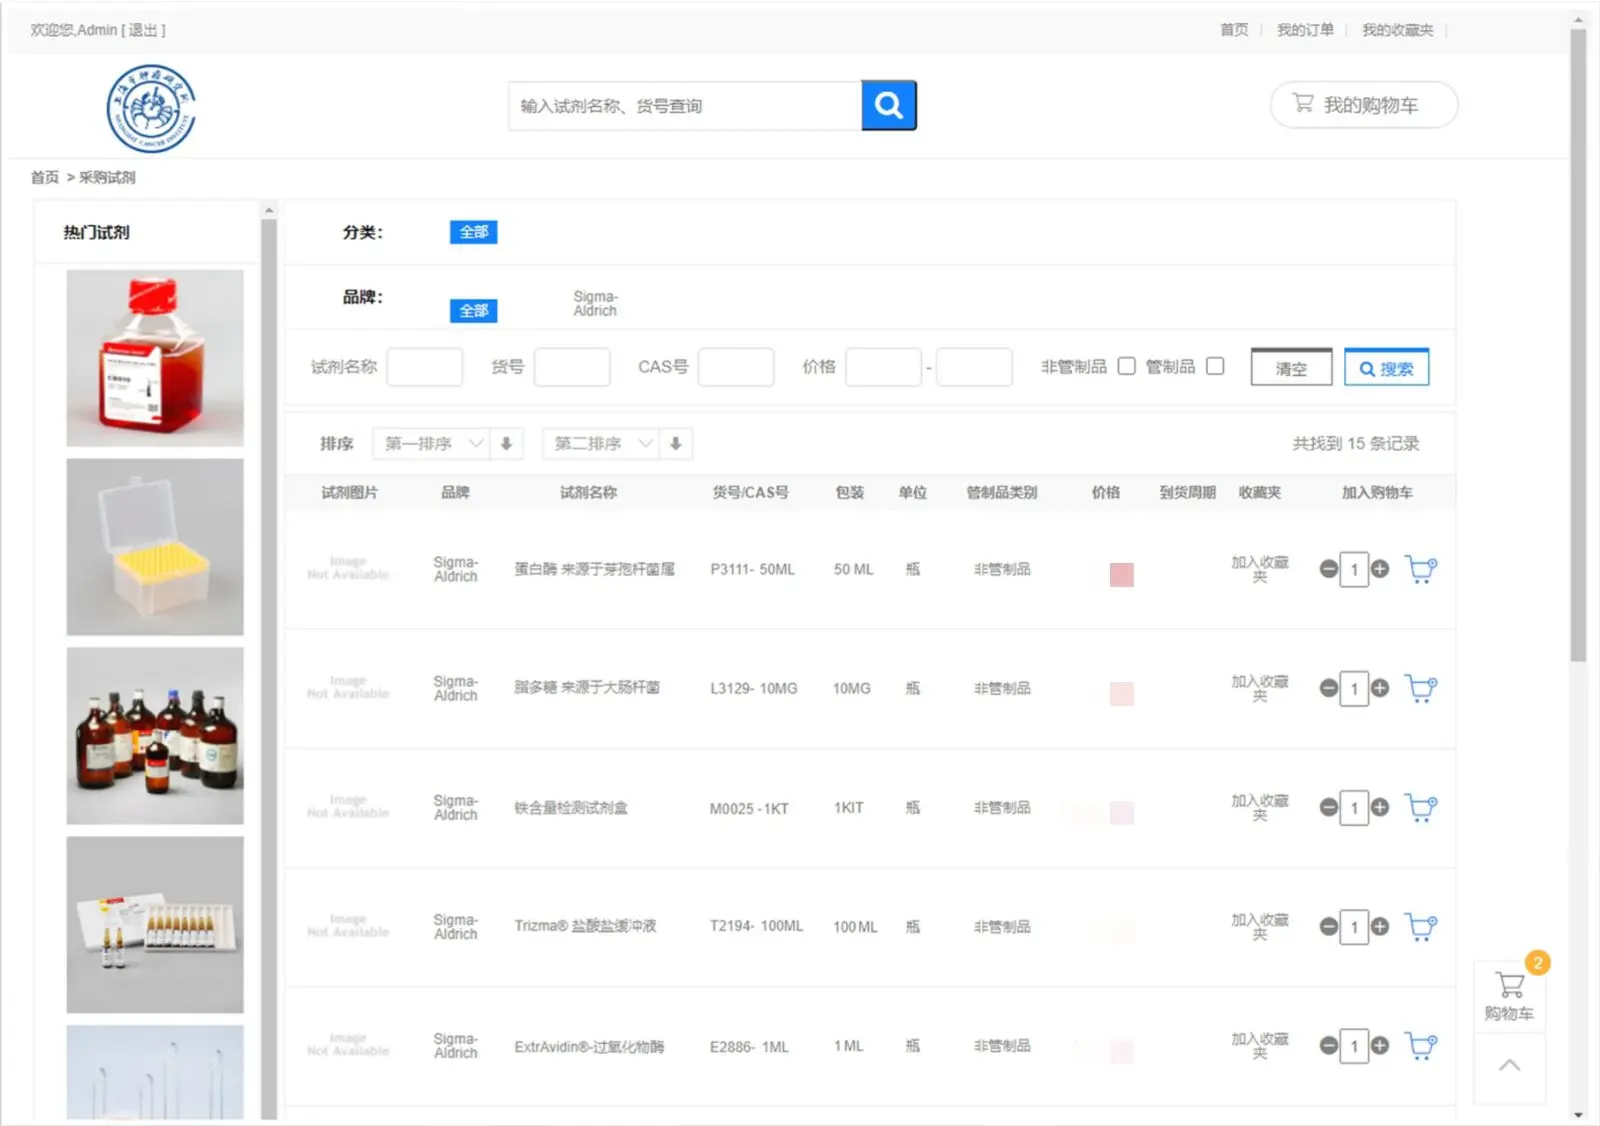Decrease quantity for L3129-10MG row
Viewport: 1600px width, 1126px height.
click(1328, 688)
